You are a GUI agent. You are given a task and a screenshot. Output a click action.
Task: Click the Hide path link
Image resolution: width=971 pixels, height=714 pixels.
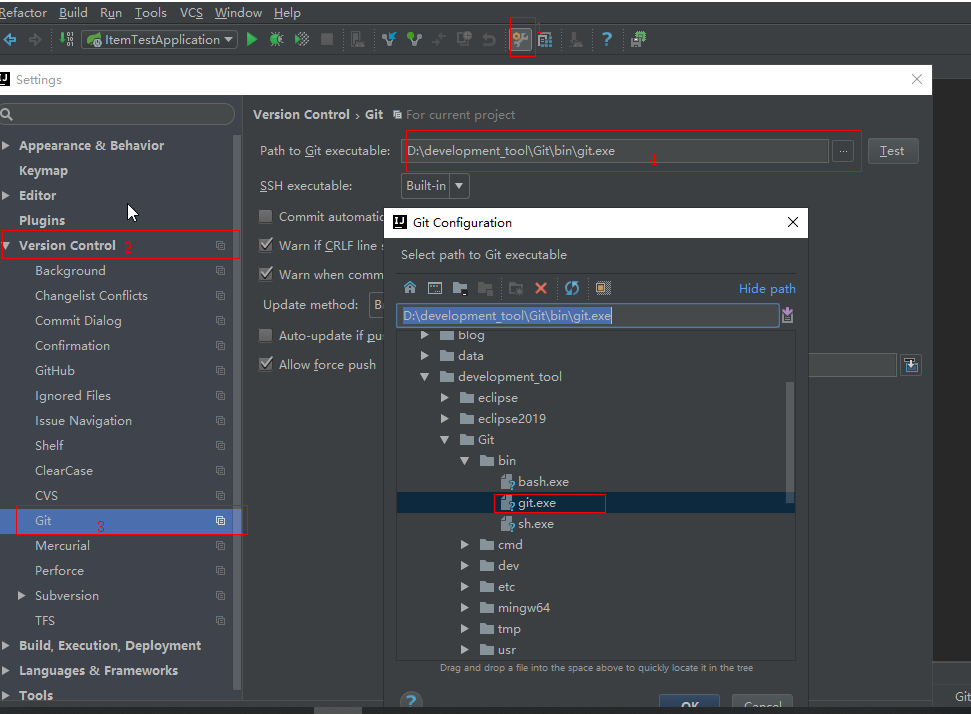click(x=767, y=289)
